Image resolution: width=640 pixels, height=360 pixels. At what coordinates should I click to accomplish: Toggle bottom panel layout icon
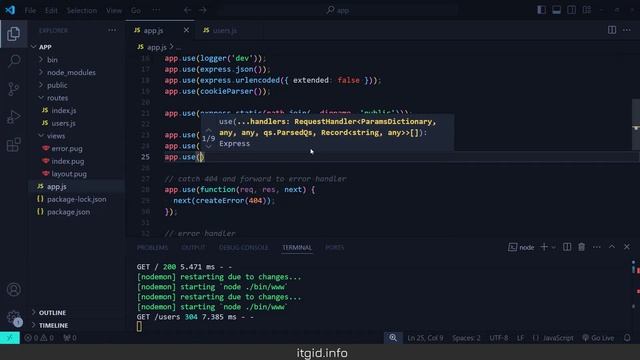[556, 10]
